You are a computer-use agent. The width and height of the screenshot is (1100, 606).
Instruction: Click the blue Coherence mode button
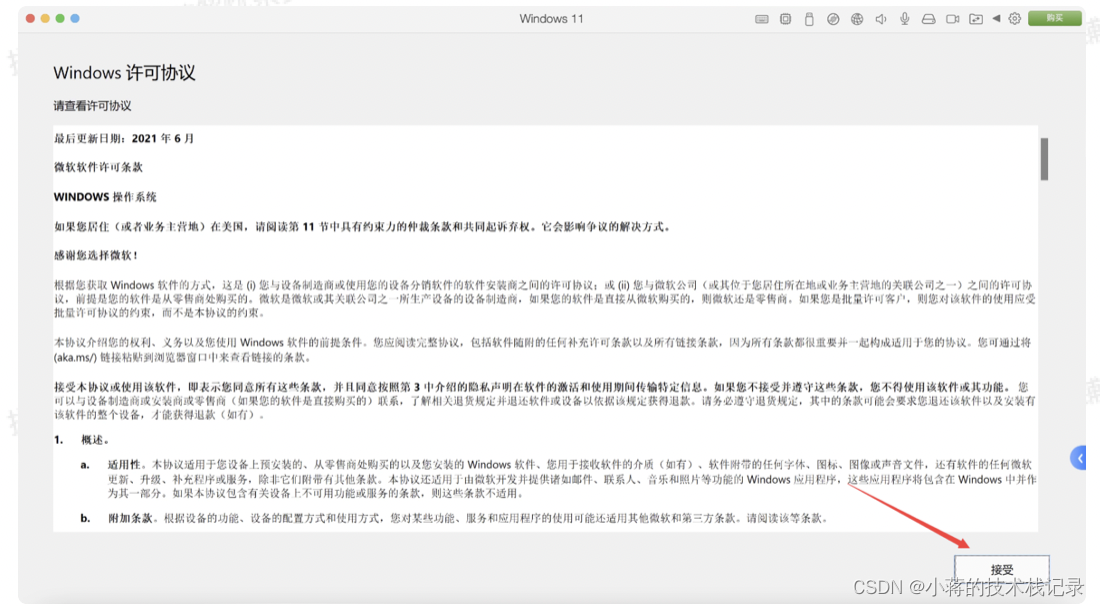[75, 18]
